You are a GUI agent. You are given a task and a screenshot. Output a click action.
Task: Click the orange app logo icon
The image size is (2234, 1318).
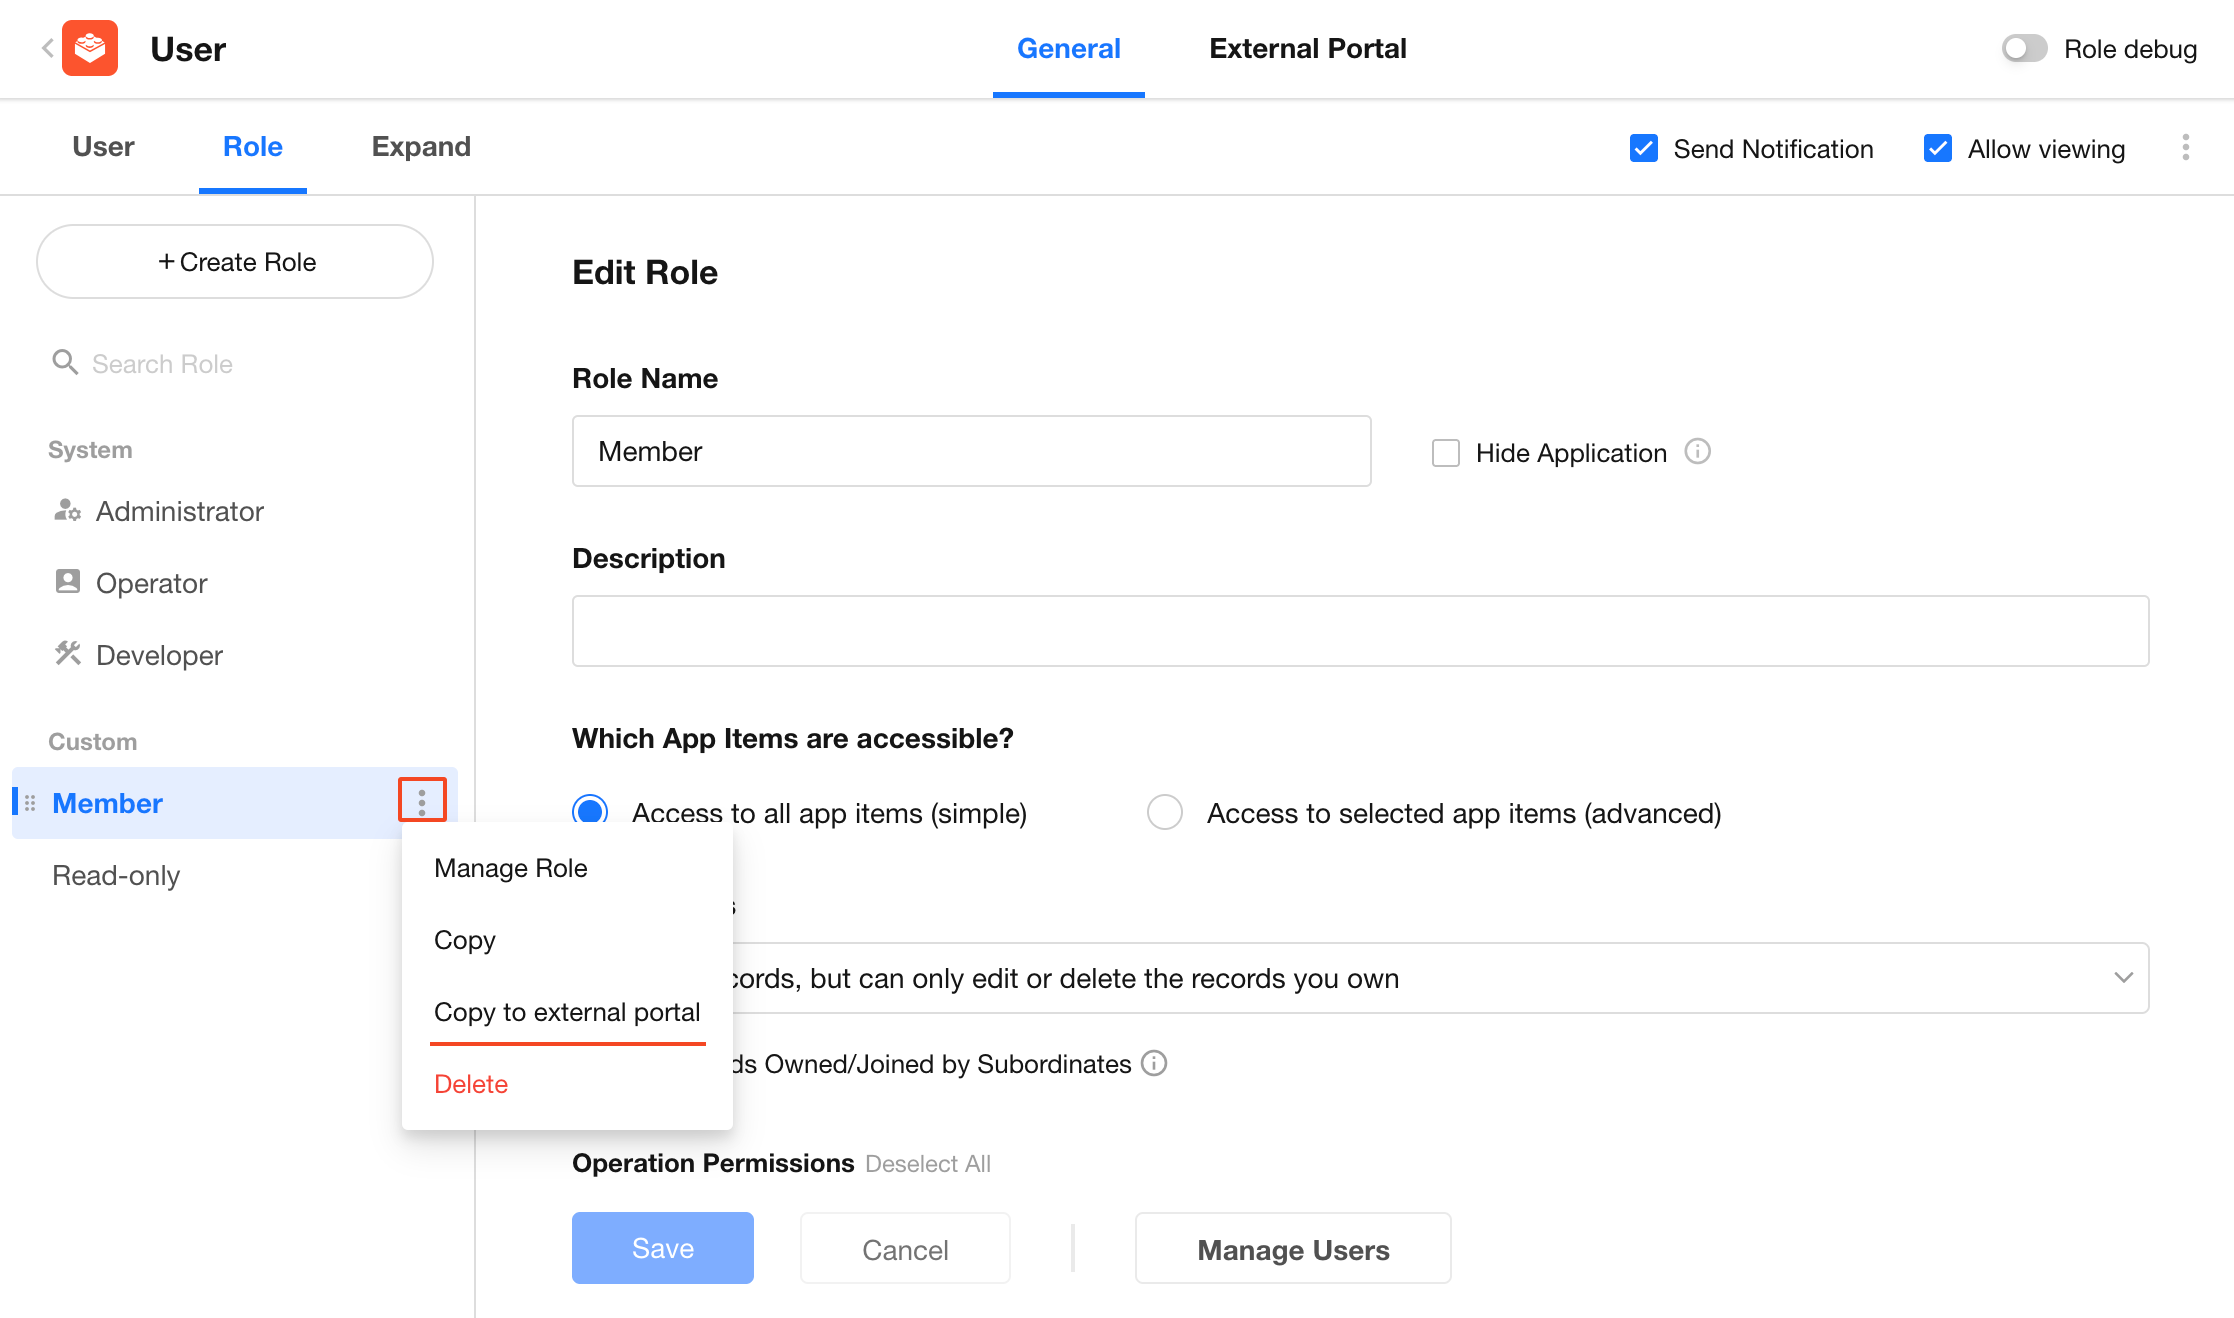90,48
